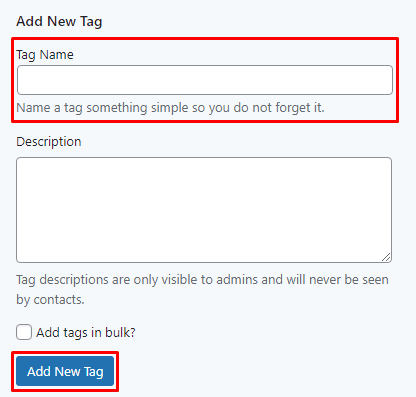The width and height of the screenshot is (416, 397).
Task: Click the Description field label
Action: (49, 142)
